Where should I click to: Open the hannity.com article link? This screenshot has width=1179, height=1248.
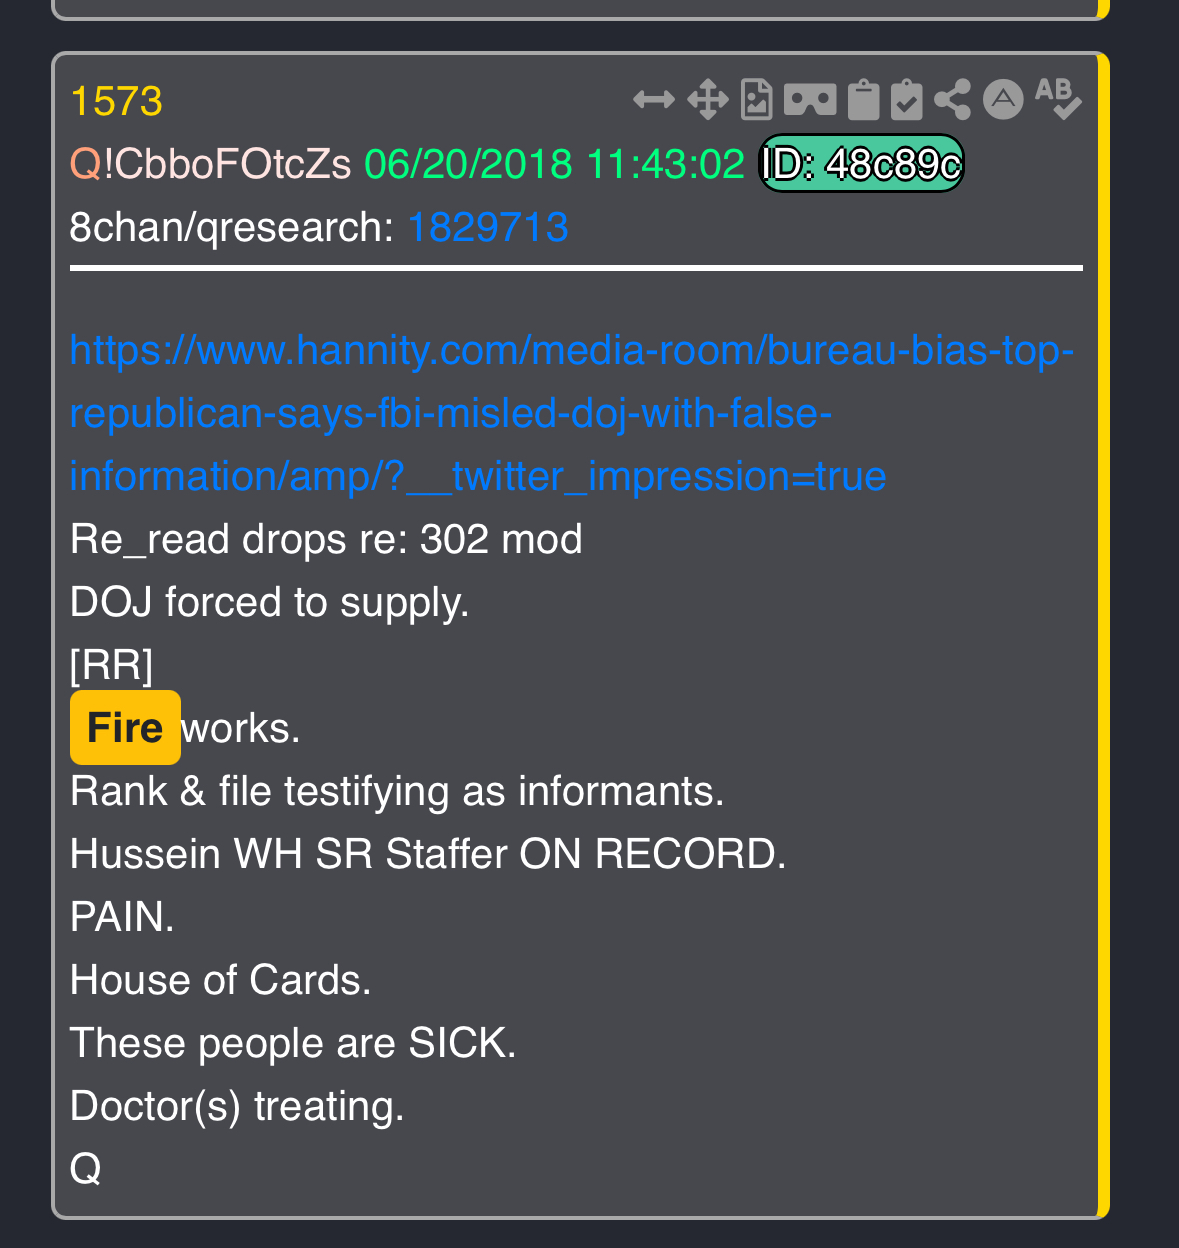pos(572,414)
